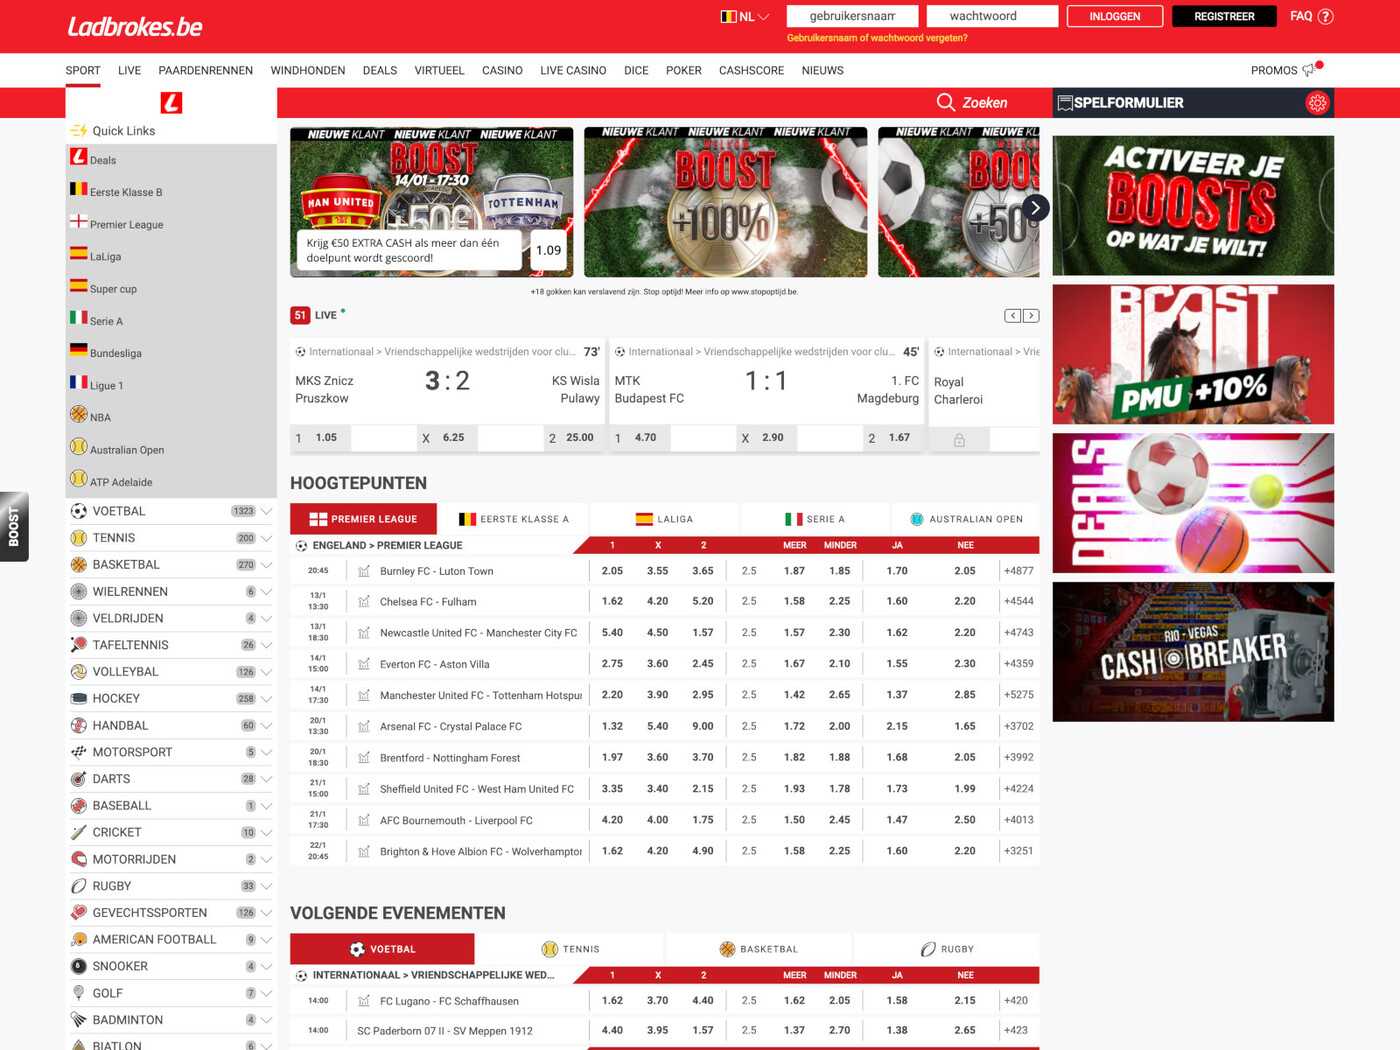Click the gebruikersnaam input field
This screenshot has height=1050, width=1400.
click(852, 16)
